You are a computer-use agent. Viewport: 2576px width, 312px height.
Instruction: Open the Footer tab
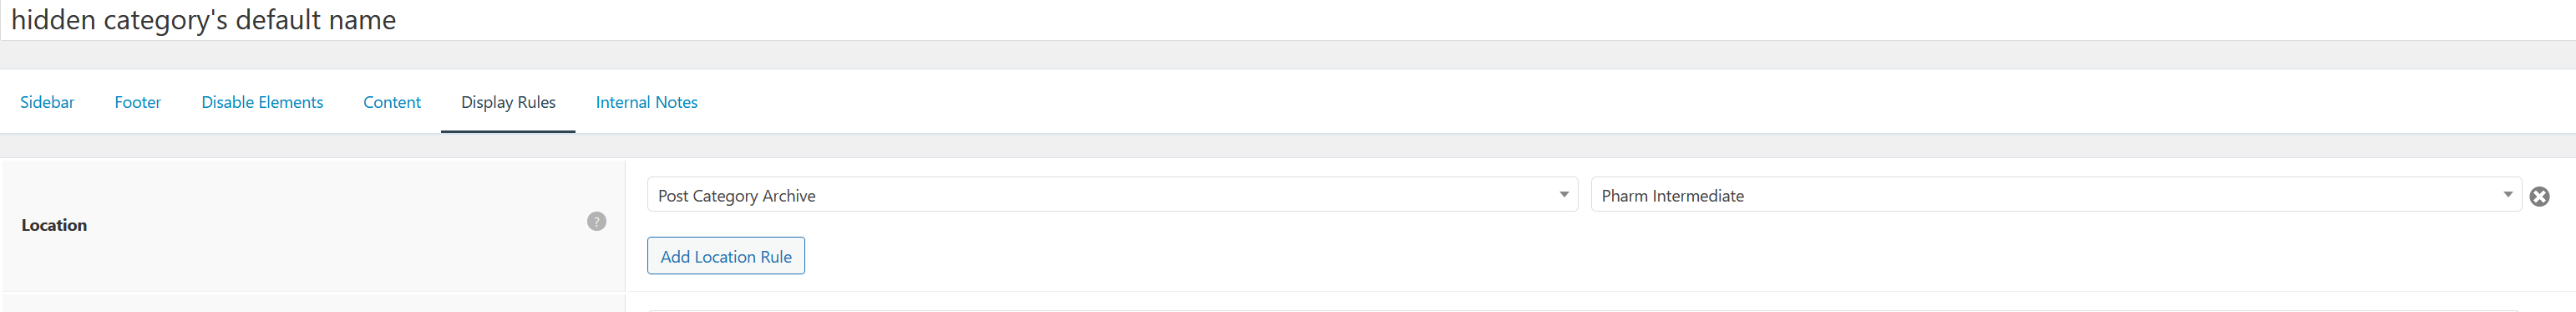point(138,102)
